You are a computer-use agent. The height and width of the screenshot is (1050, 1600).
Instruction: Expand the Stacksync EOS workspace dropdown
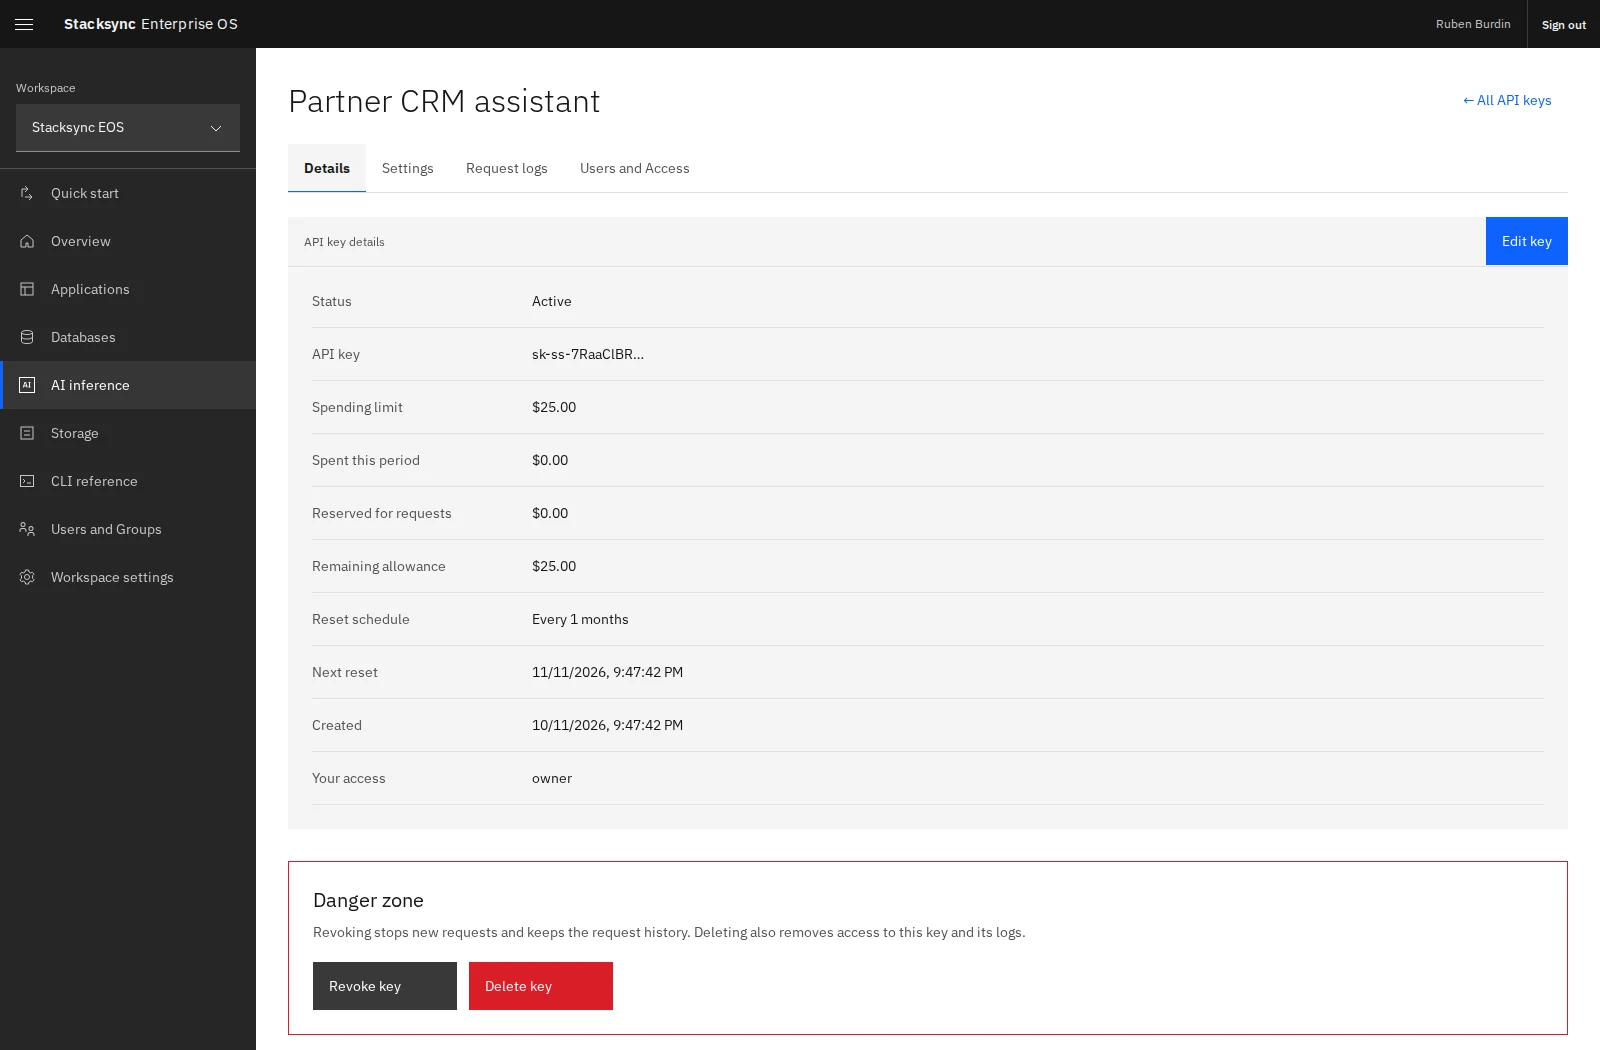click(128, 128)
